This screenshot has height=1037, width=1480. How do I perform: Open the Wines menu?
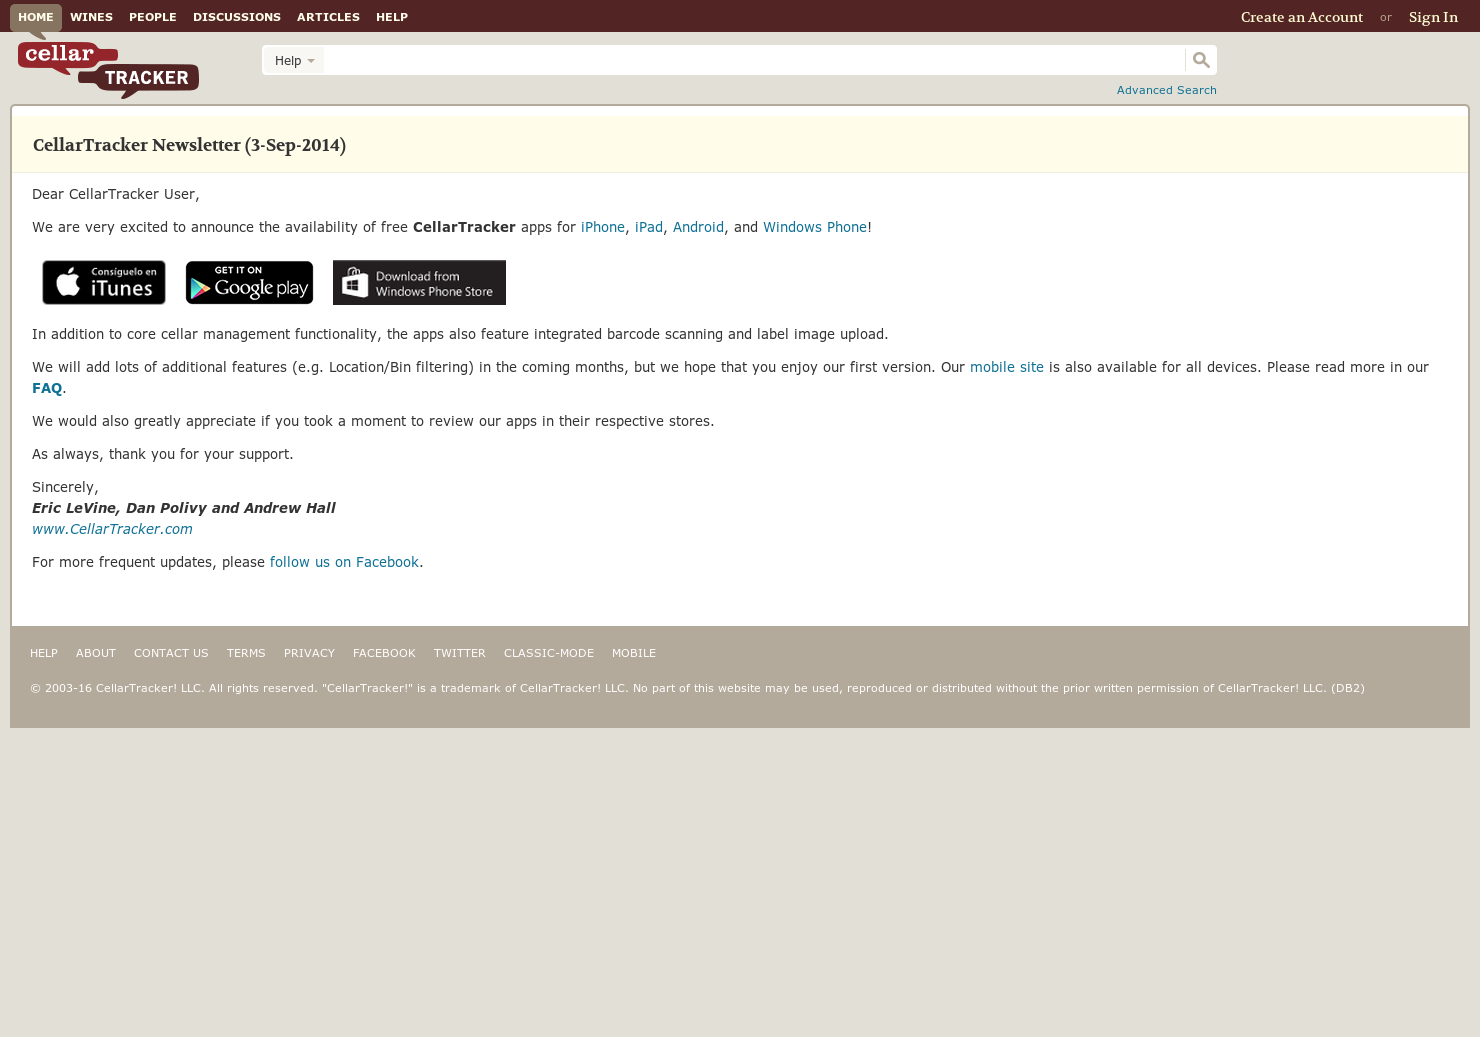[91, 17]
